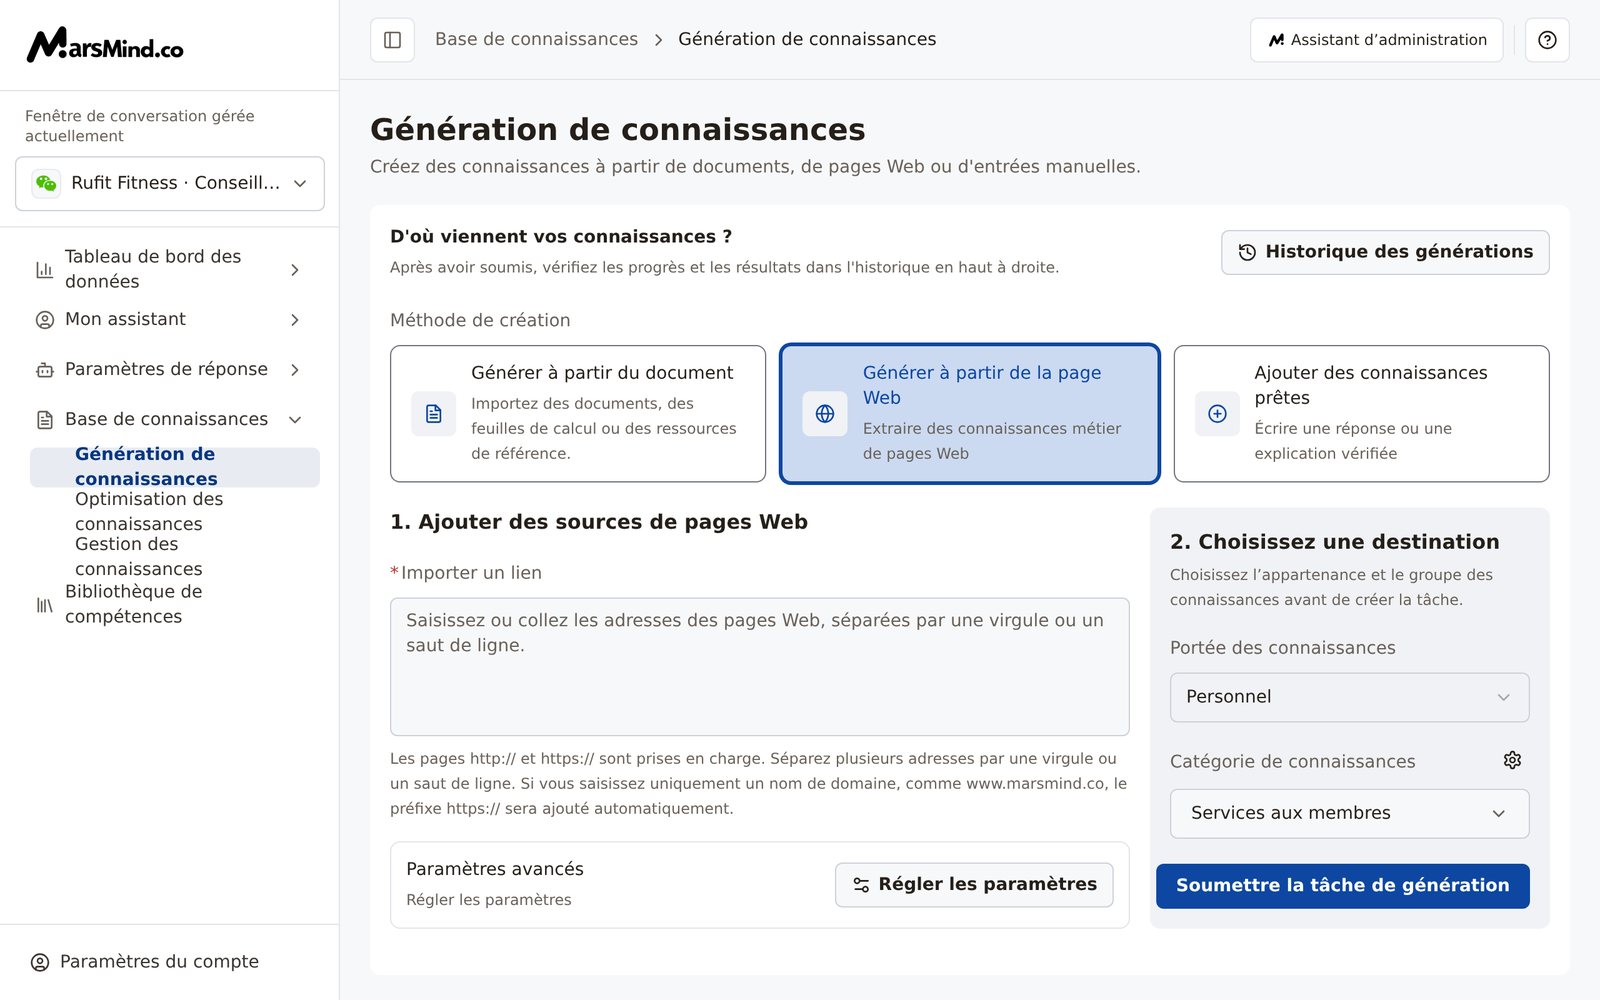
Task: Expand Tableau de bord des données chevron
Action: click(x=295, y=270)
